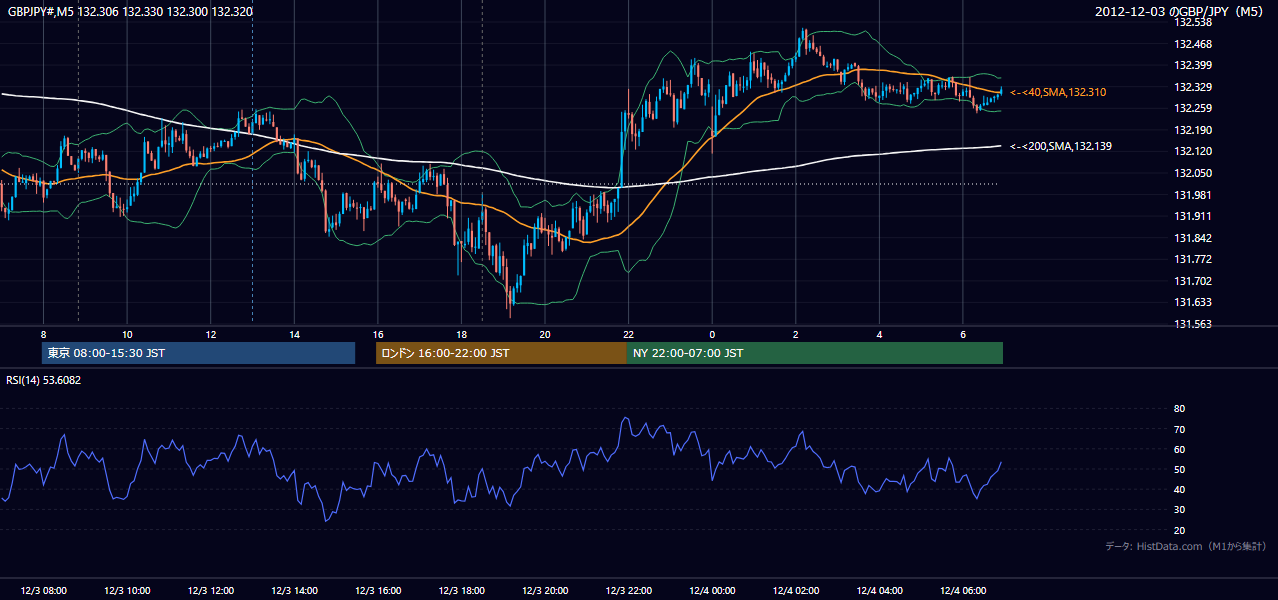Image resolution: width=1278 pixels, height=600 pixels.
Task: Click the 12/3 18:00 time label
Action: pyautogui.click(x=462, y=590)
